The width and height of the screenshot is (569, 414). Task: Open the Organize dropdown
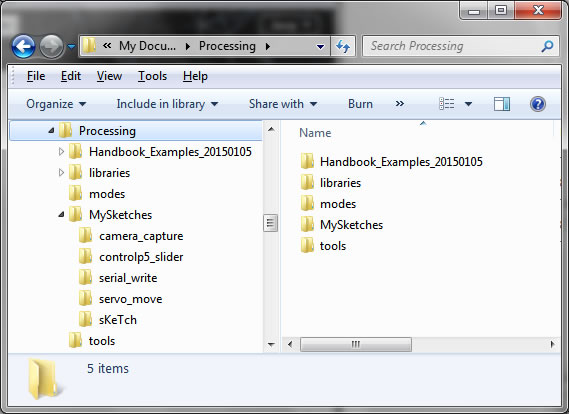56,104
